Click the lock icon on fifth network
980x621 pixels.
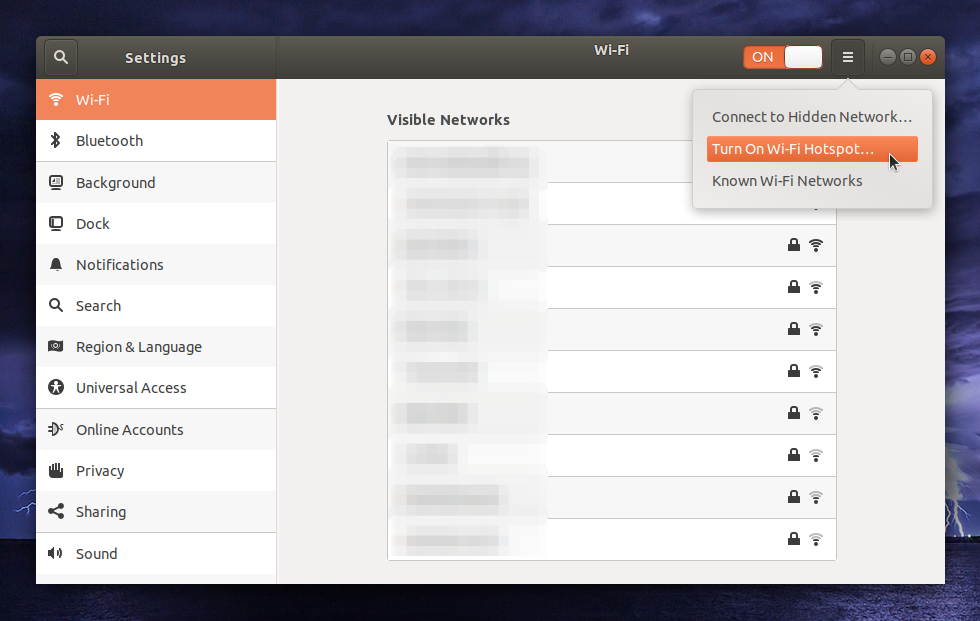pos(794,329)
